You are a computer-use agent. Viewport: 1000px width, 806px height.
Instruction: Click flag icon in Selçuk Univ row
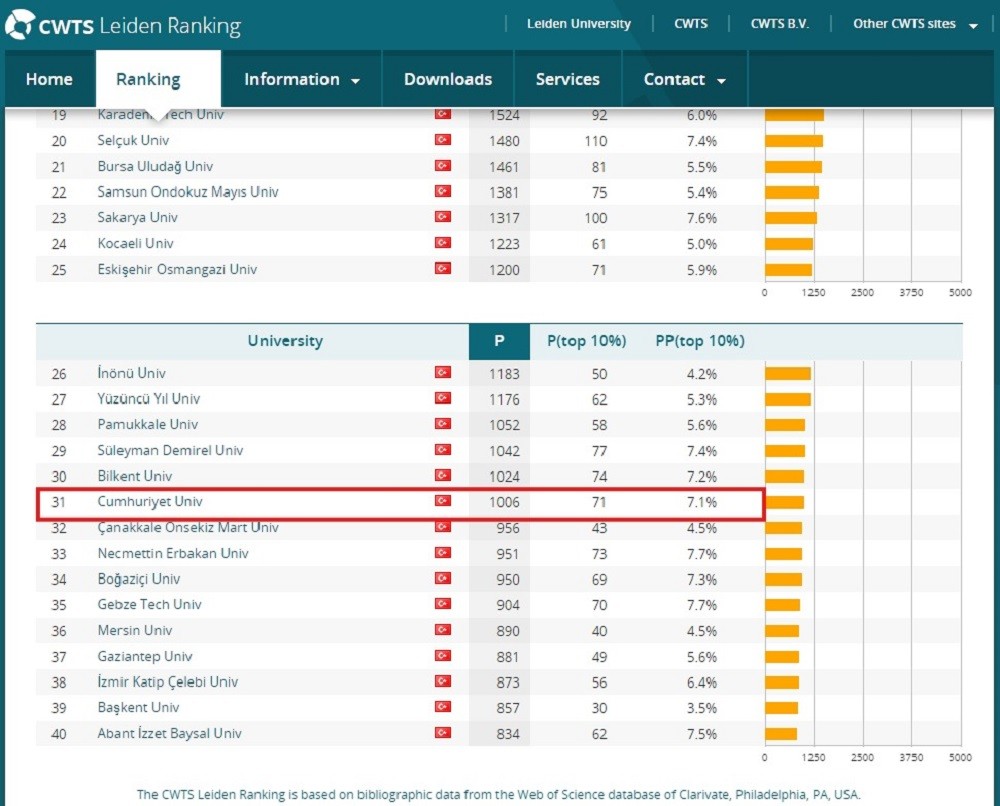tap(442, 141)
